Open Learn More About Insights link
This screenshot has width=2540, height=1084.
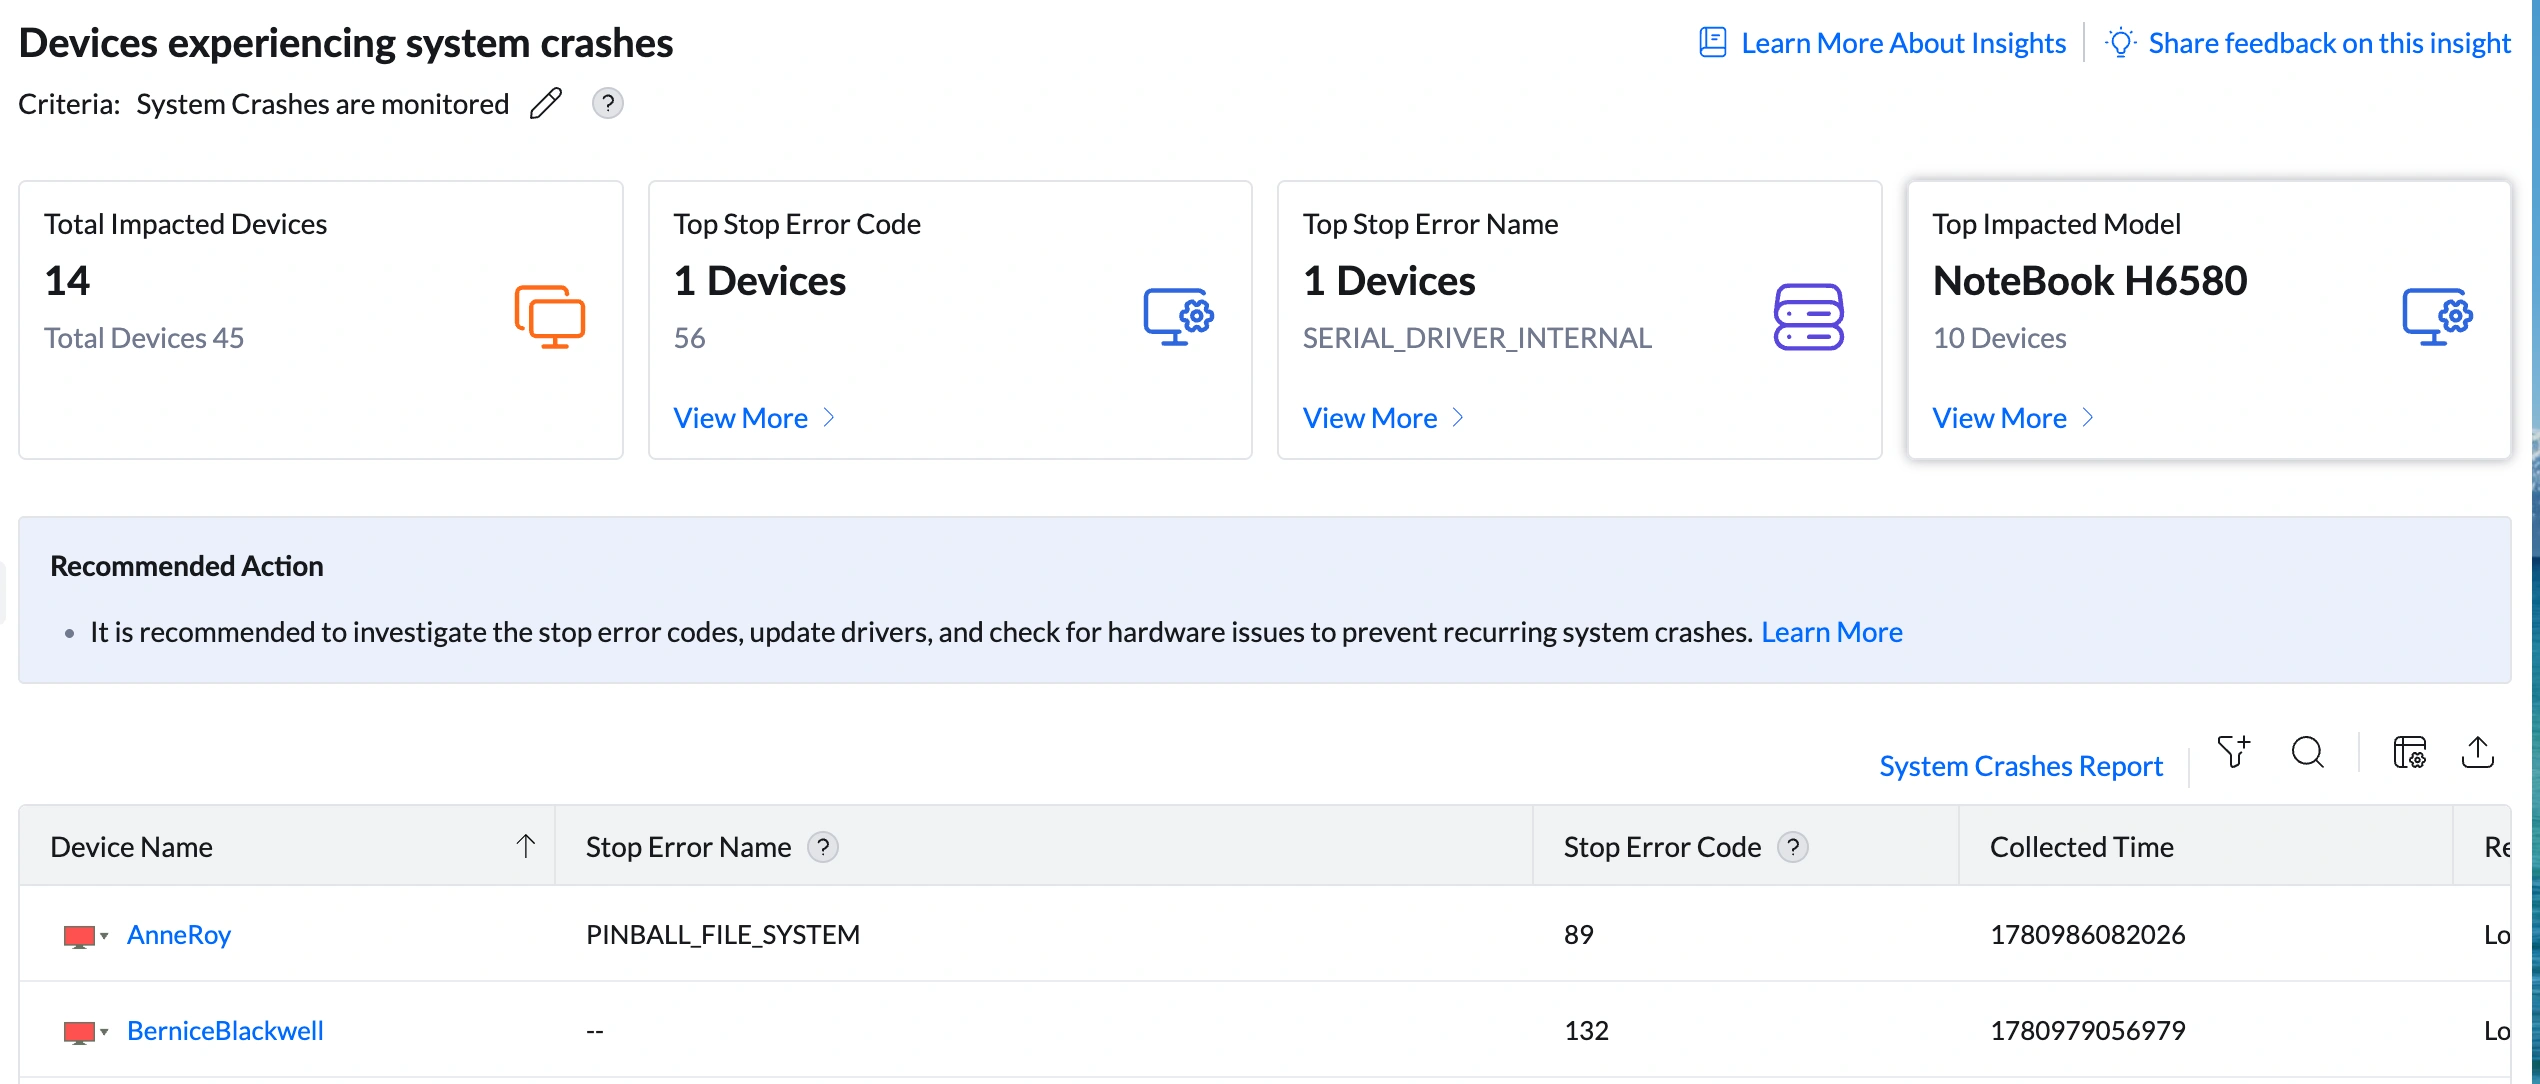(1903, 43)
